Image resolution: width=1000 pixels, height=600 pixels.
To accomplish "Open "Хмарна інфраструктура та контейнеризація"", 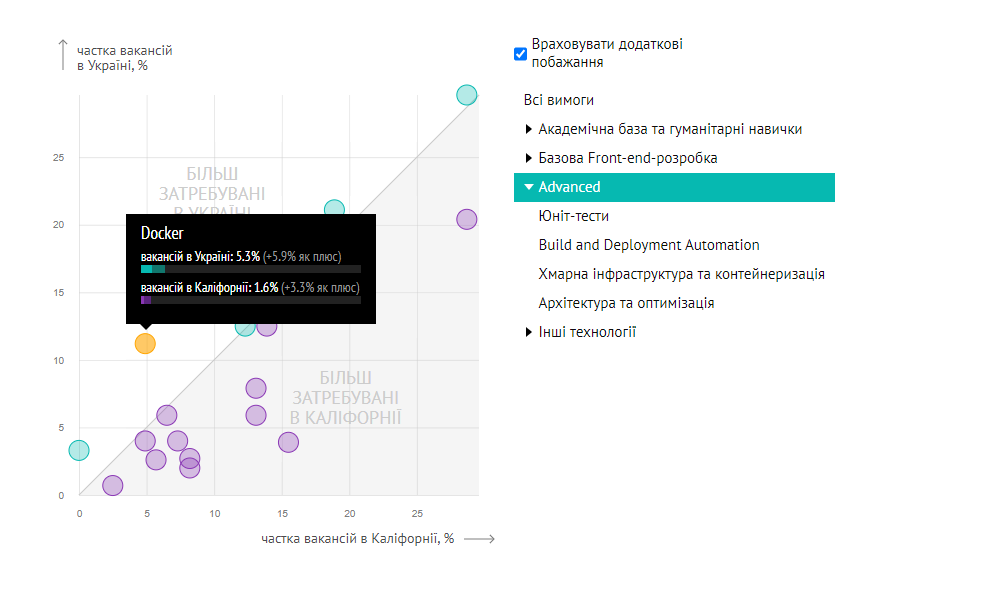I will coord(682,273).
